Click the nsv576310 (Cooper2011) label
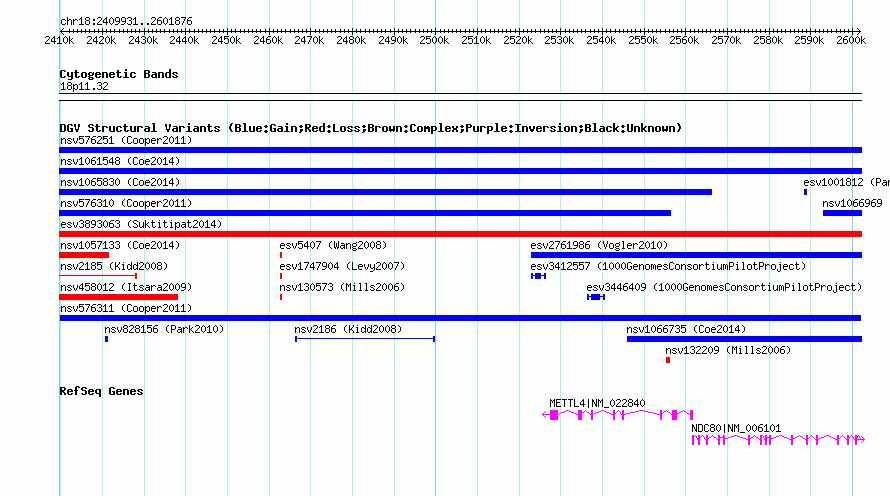890x496 pixels. pyautogui.click(x=126, y=203)
